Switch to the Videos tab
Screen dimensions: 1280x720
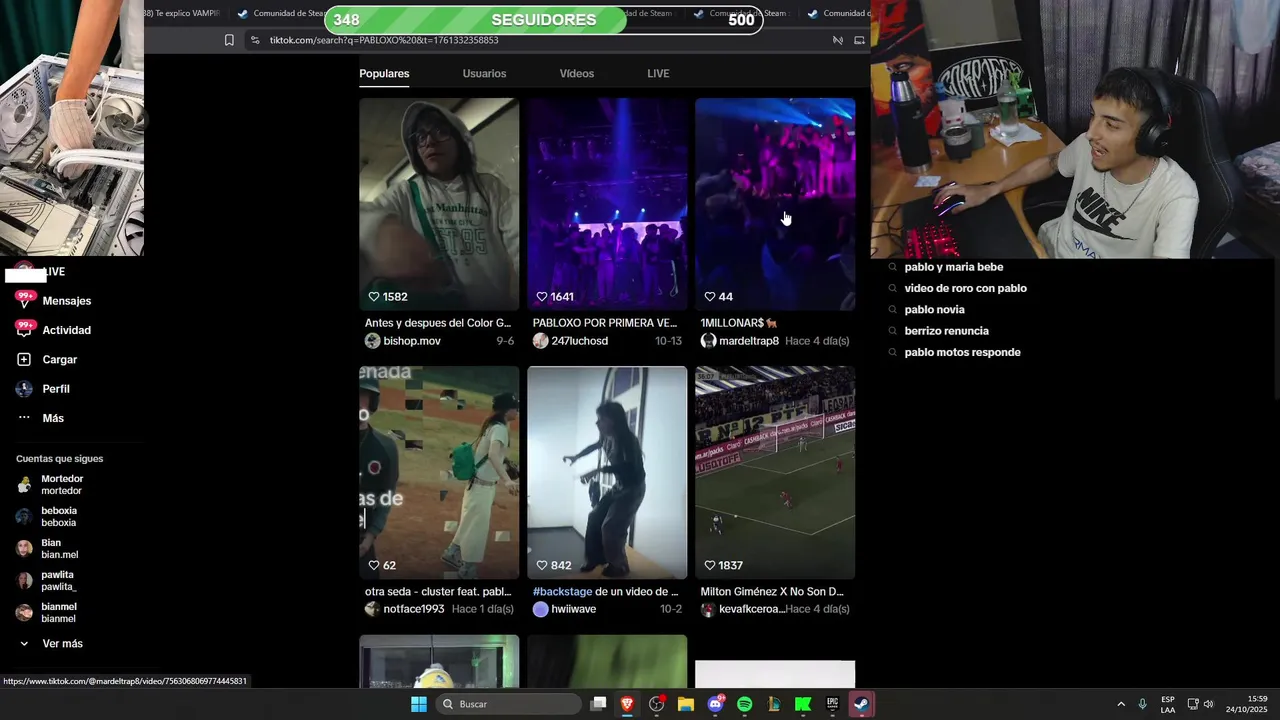(577, 74)
